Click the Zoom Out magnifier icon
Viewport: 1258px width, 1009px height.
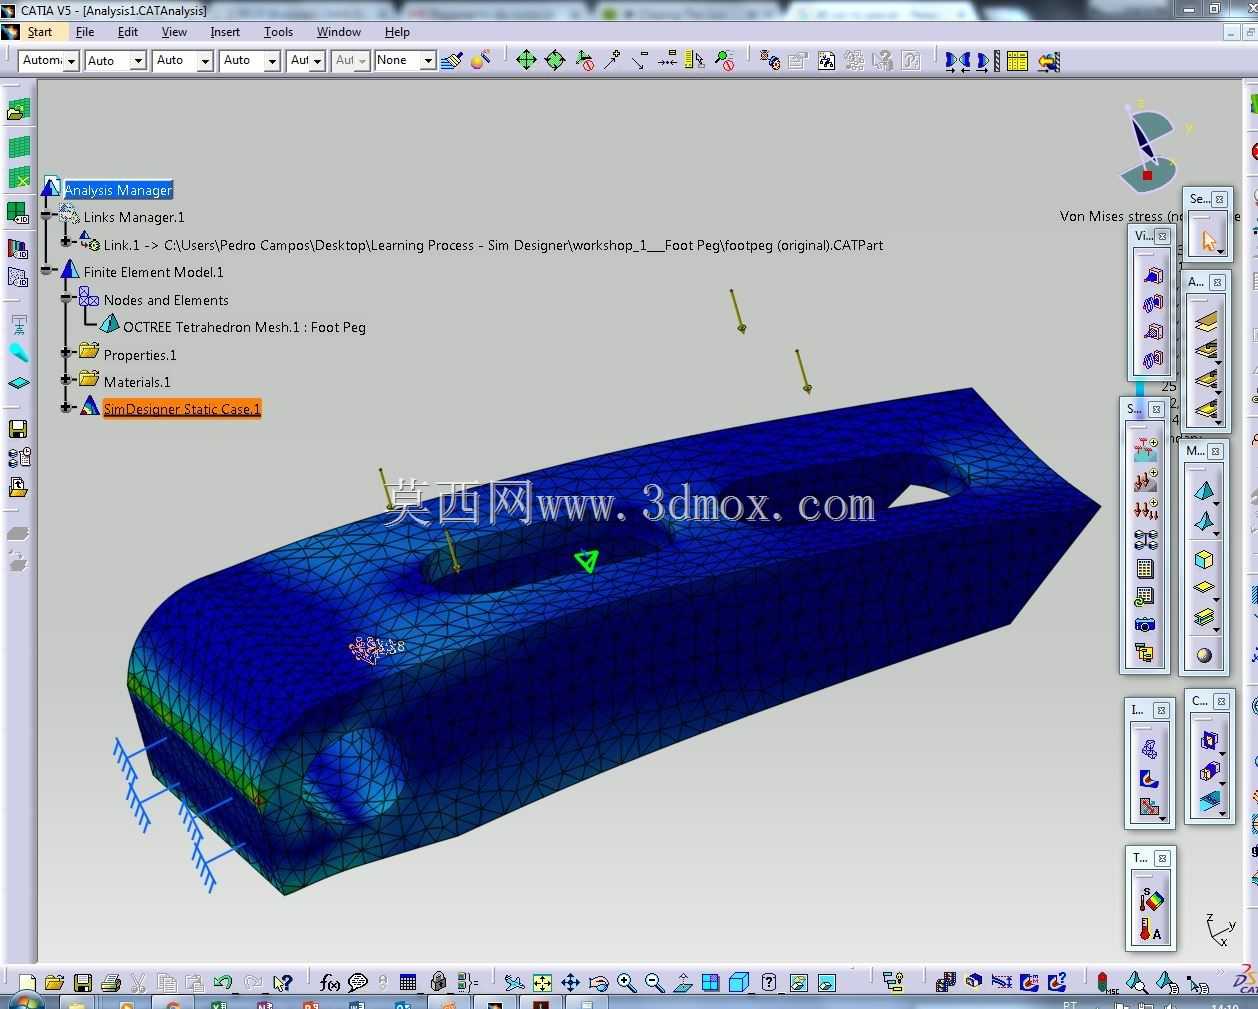click(654, 983)
